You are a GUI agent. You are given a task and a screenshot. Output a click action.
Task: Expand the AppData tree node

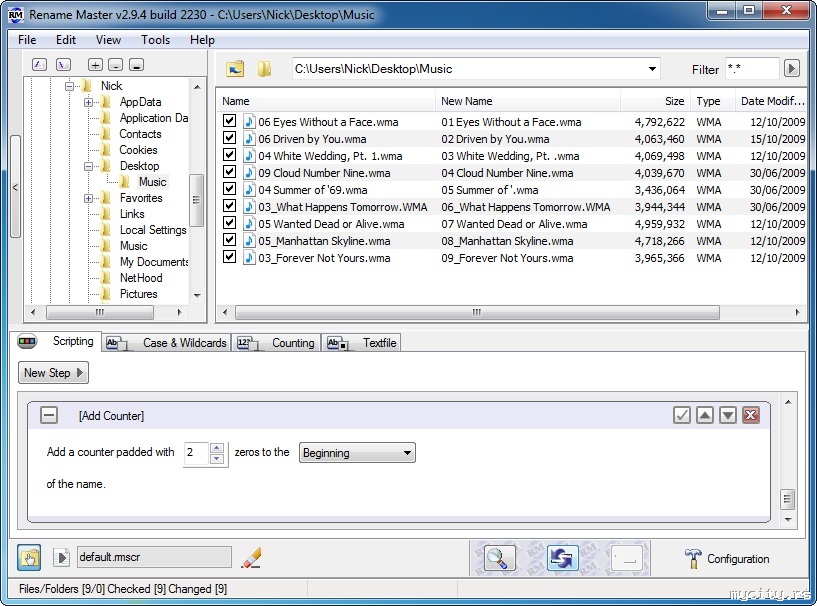[x=89, y=102]
